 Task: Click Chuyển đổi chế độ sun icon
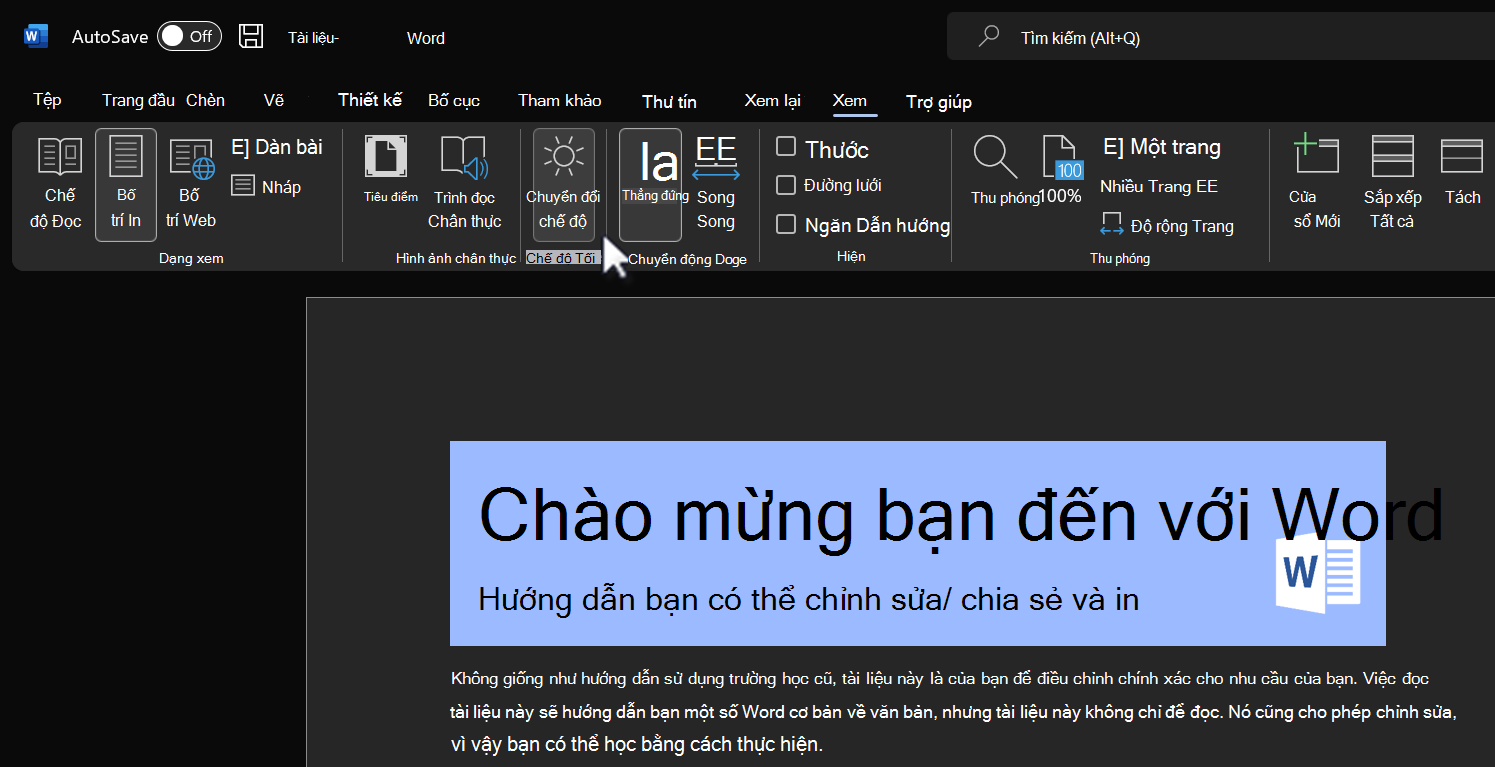(564, 185)
